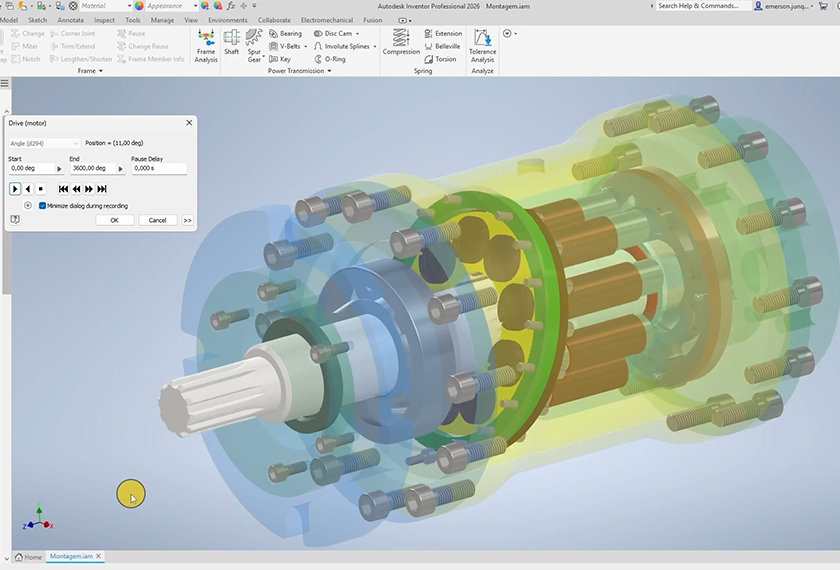Select the O-Ring tool
Screen dimensions: 840x570
click(x=329, y=59)
